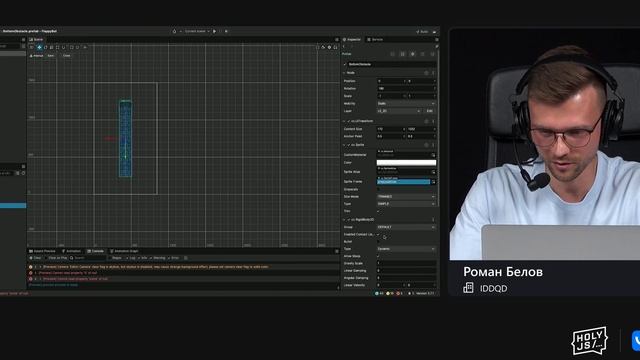Select the Scale gizmo tool
This screenshot has height=360, width=640.
pyautogui.click(x=51, y=47)
